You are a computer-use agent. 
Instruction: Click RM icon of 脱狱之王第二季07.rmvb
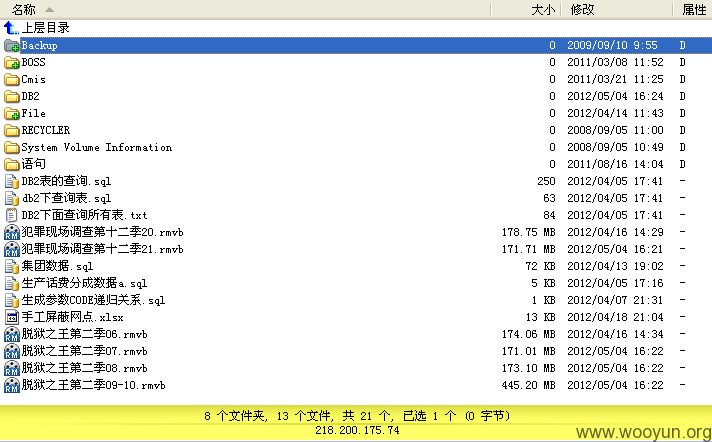tap(11, 351)
